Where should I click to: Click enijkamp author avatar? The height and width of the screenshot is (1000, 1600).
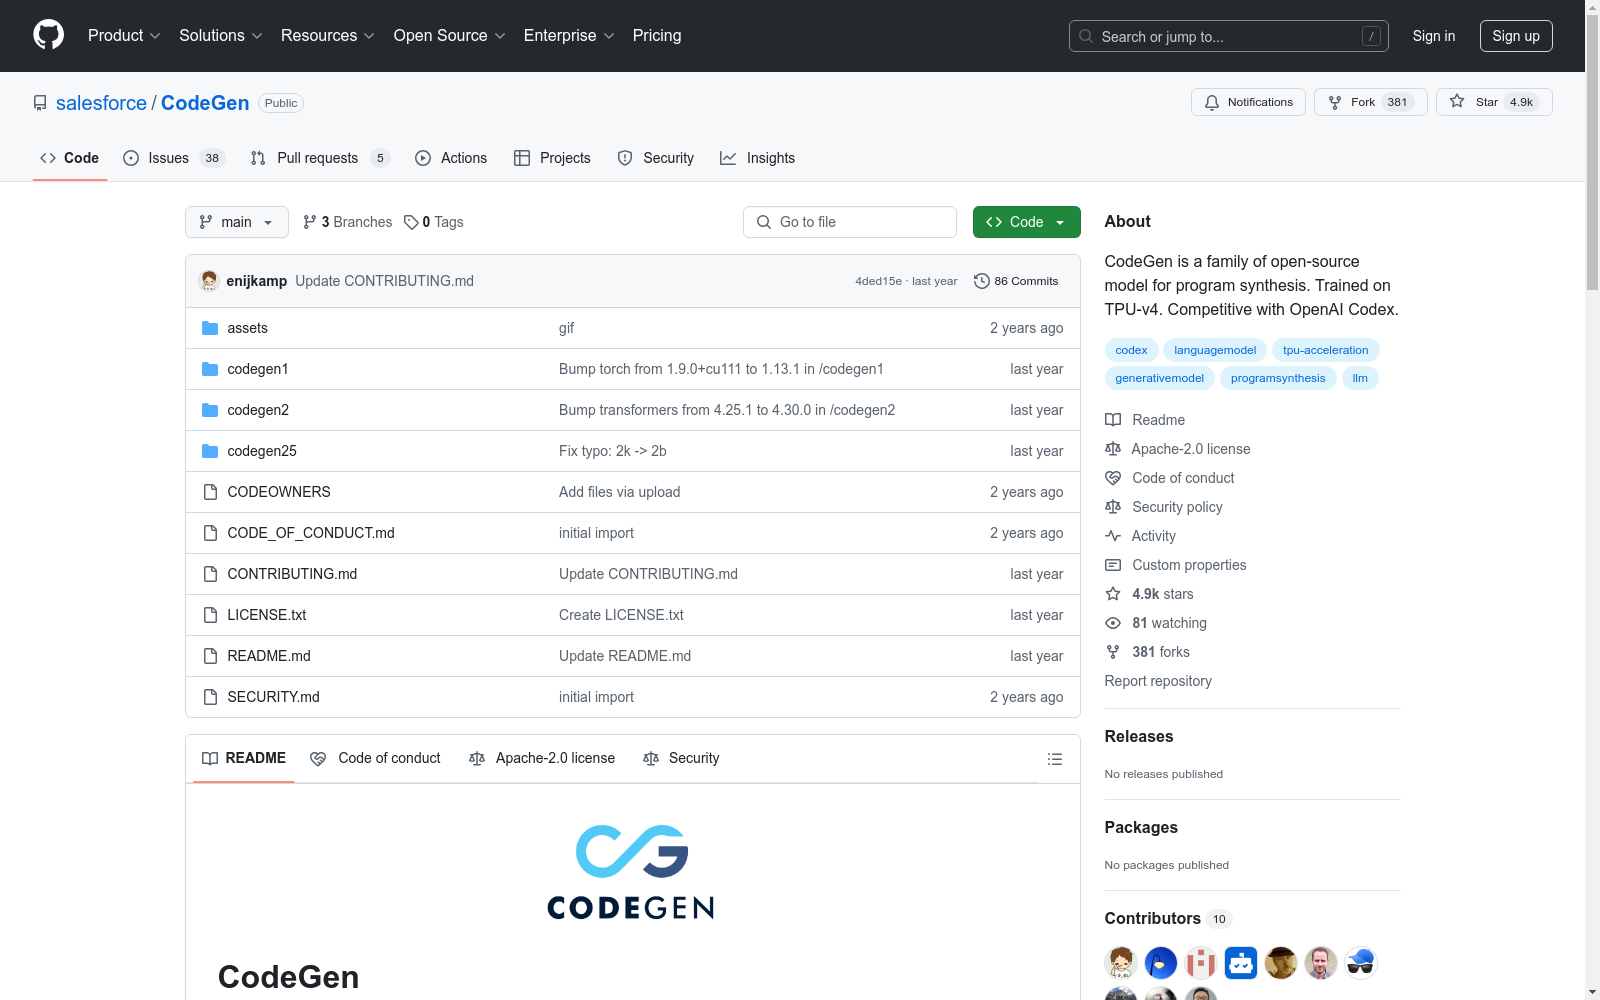[x=209, y=281]
